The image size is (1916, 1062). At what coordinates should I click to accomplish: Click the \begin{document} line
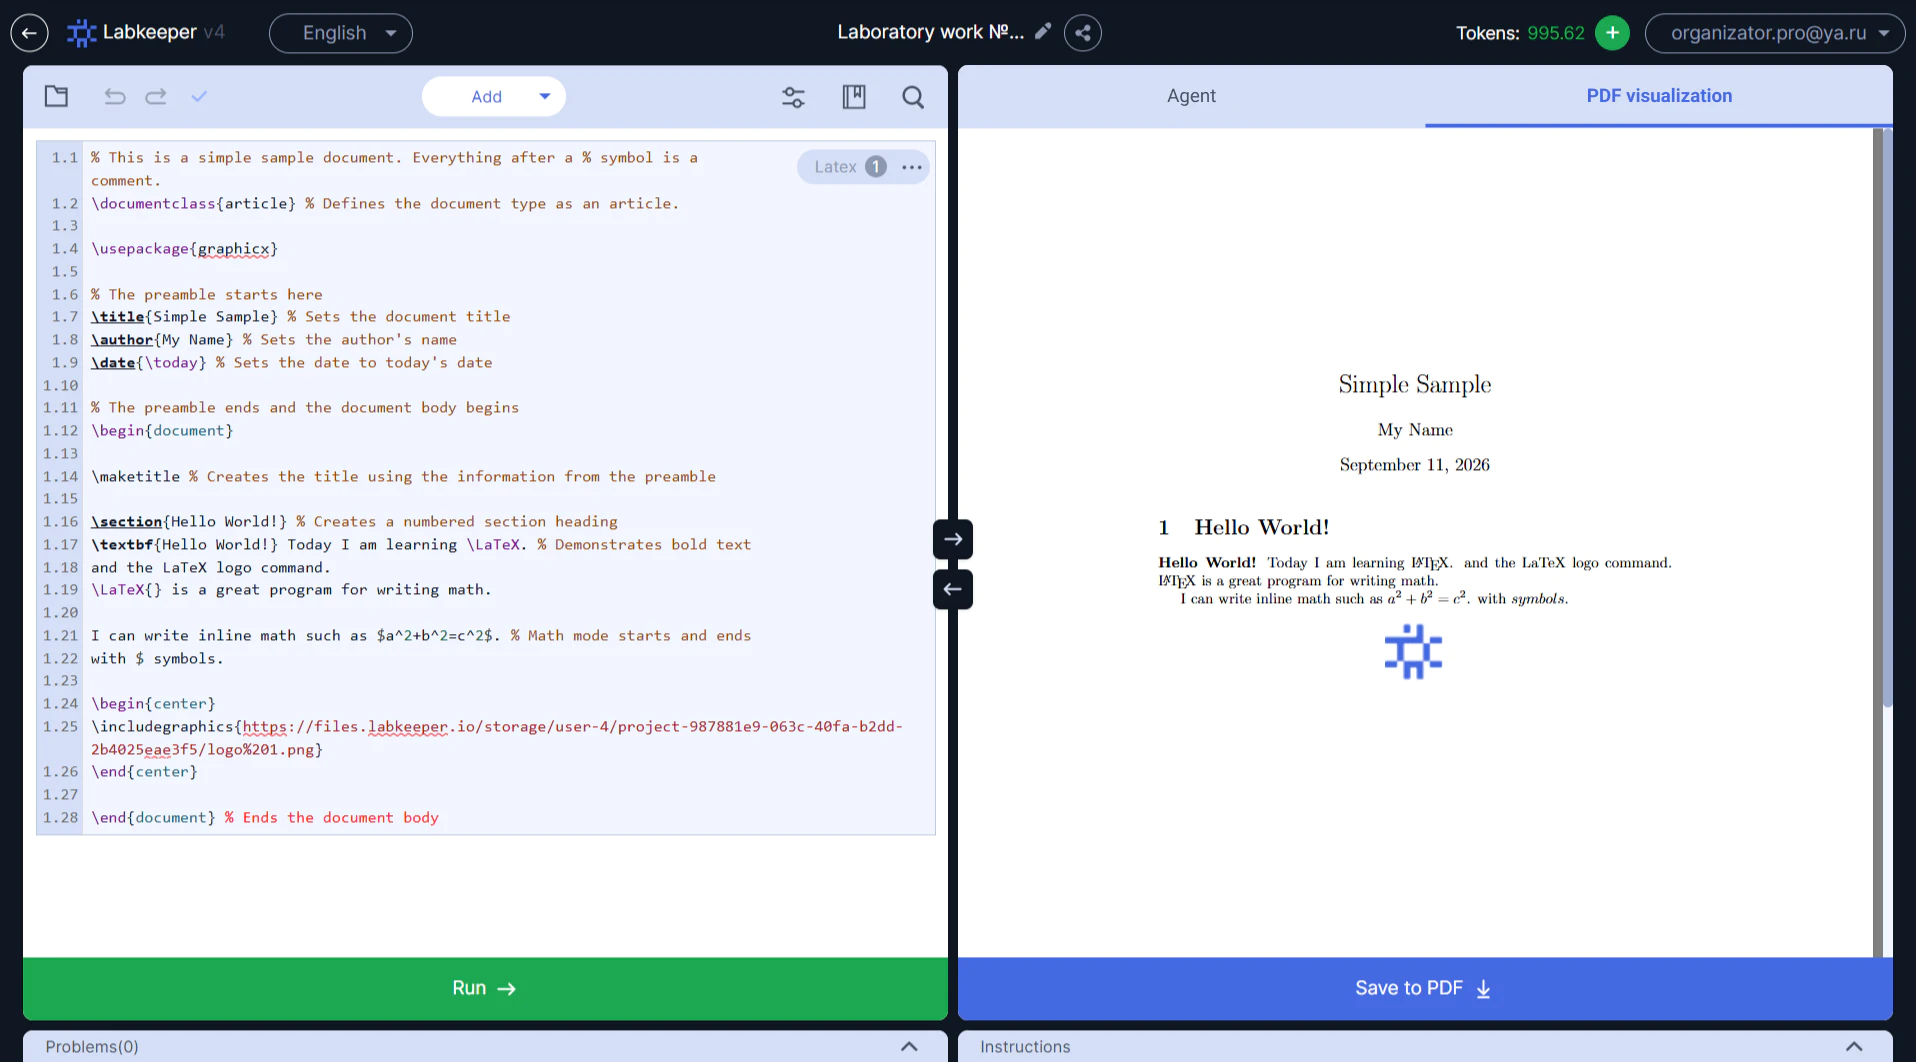(162, 430)
